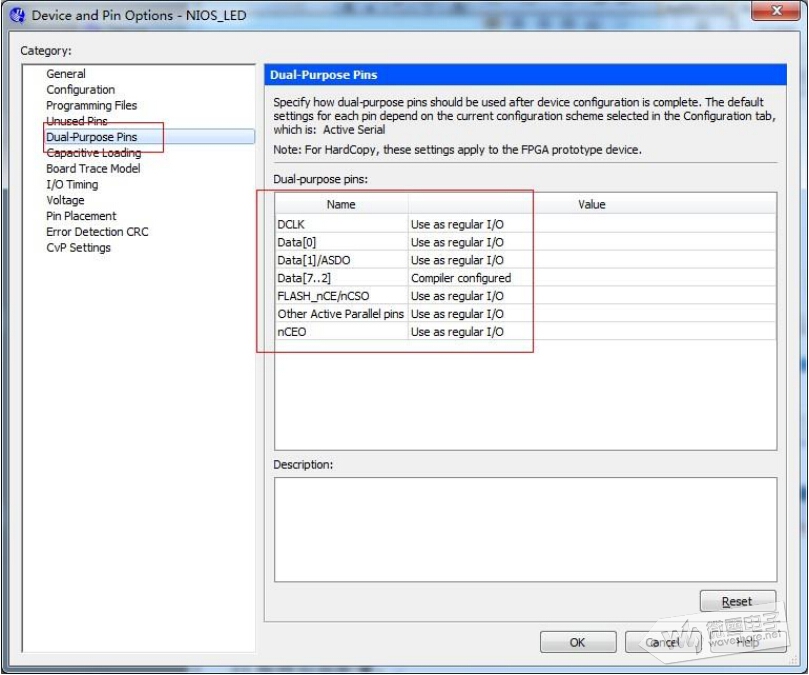The height and width of the screenshot is (675, 809).
Task: Select Dual-Purpose Pins category
Action: click(91, 137)
